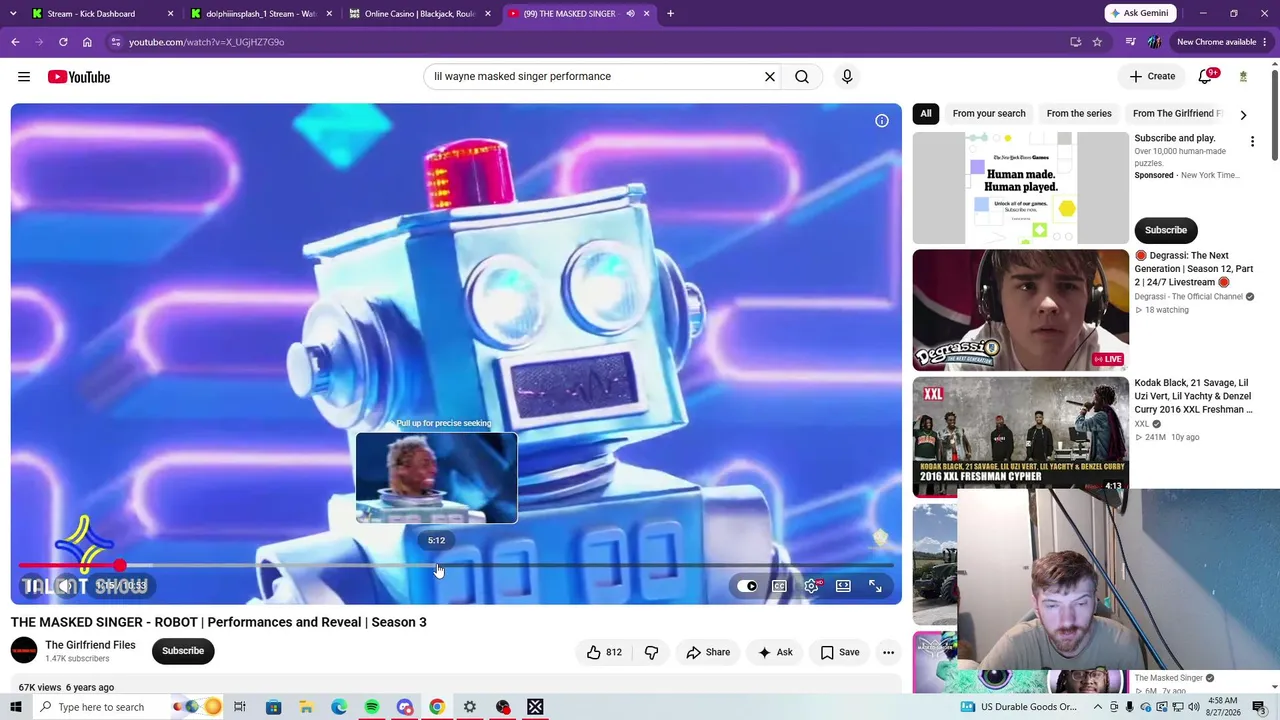
Task: Mute the video with the speaker icon
Action: tap(64, 586)
